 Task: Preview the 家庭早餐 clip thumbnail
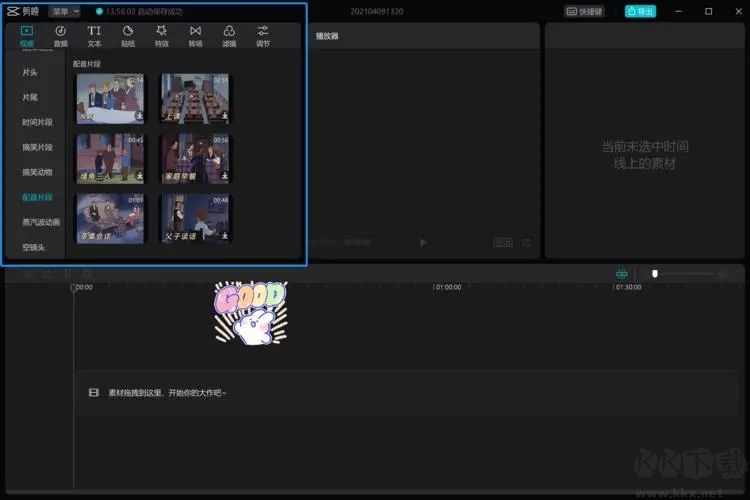coord(195,158)
